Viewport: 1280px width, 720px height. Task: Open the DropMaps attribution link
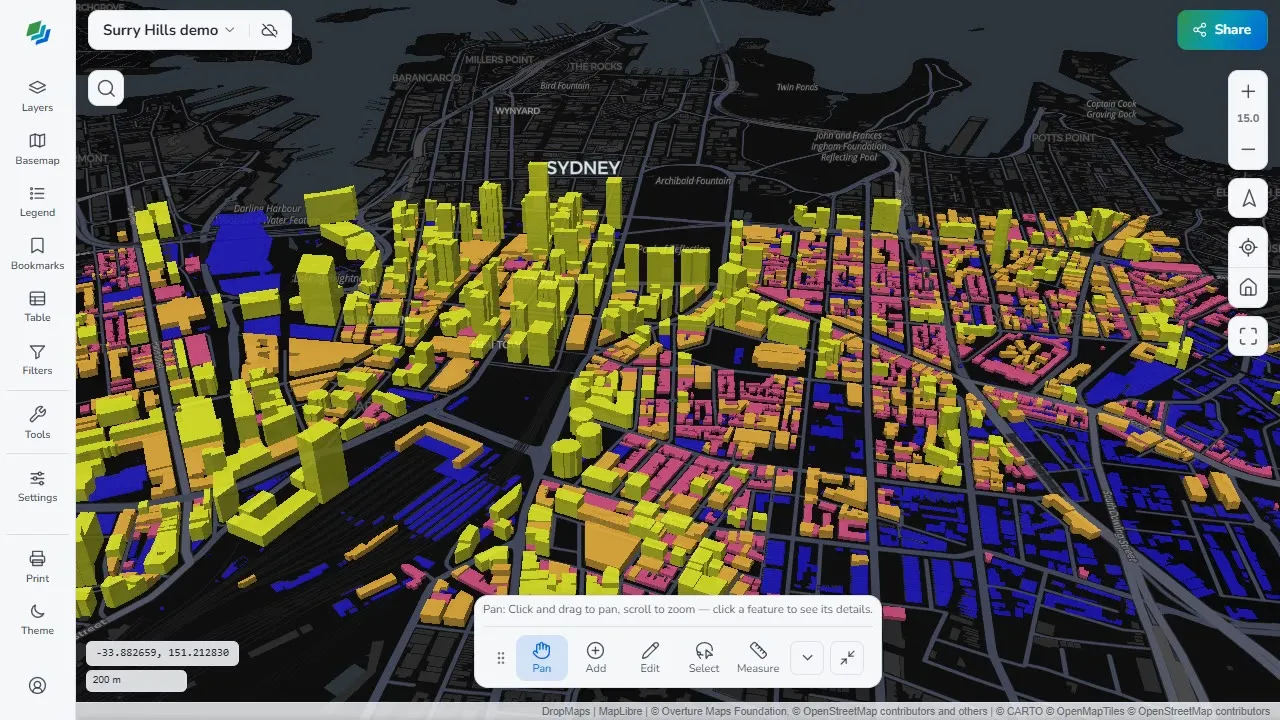(x=567, y=712)
